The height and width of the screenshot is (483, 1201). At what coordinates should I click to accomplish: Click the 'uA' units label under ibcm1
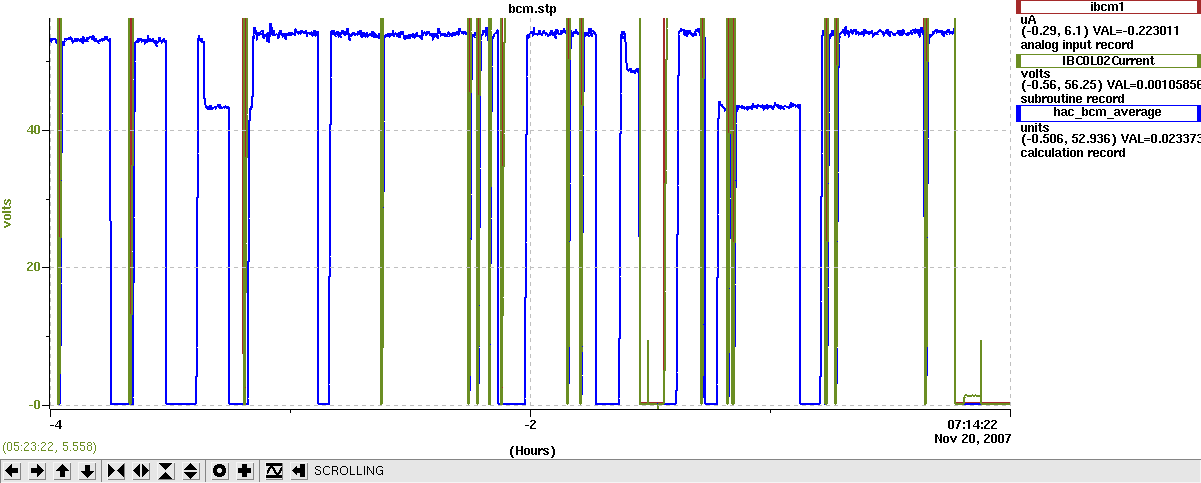1028,19
